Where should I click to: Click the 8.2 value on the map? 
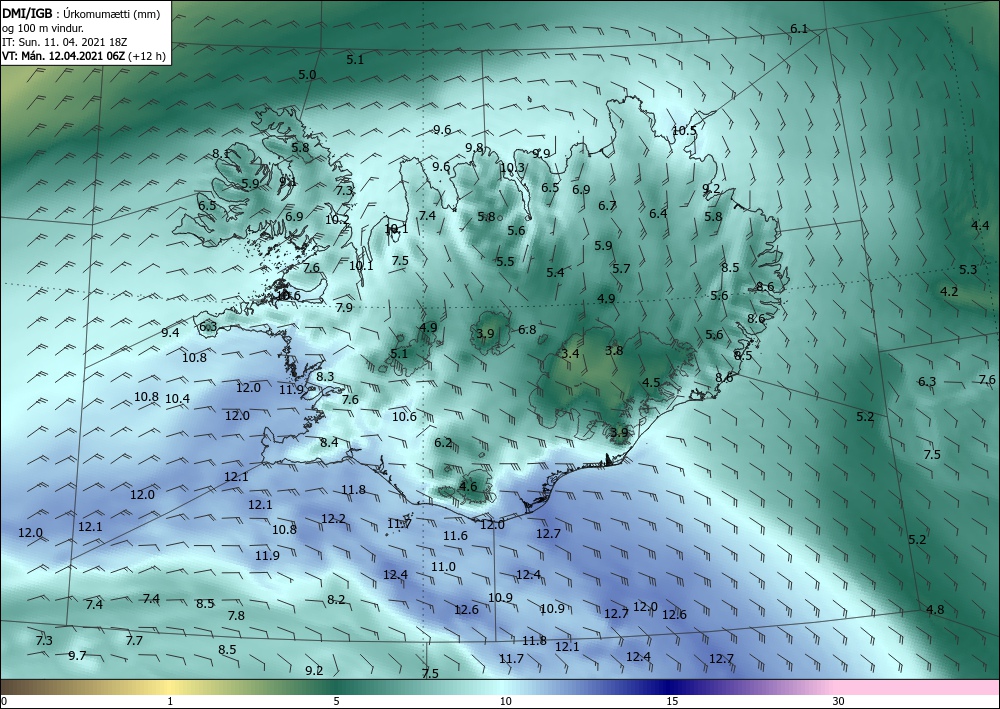[336, 599]
